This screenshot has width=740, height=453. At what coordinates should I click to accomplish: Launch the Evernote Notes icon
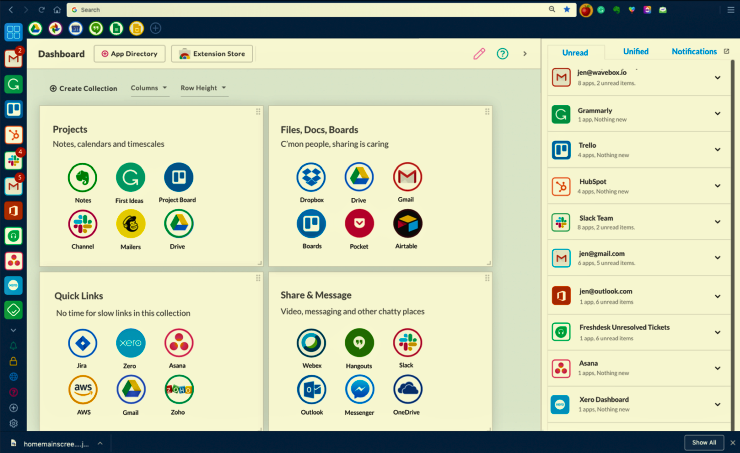tap(83, 178)
